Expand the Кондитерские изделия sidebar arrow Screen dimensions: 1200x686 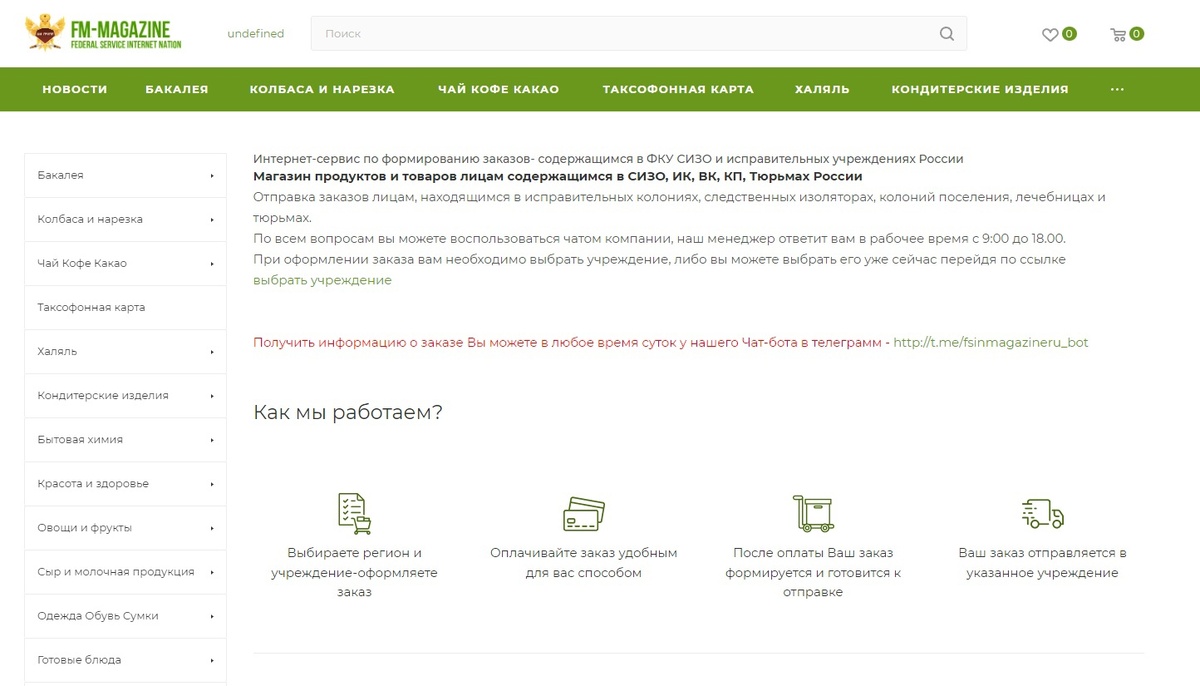point(212,396)
